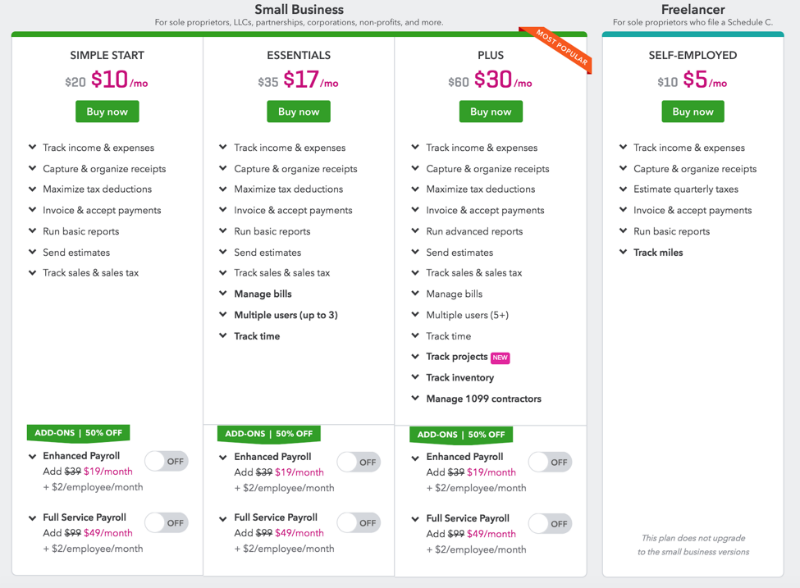The width and height of the screenshot is (800, 588).
Task: Buy the Self-Employed plan
Action: [x=692, y=112]
